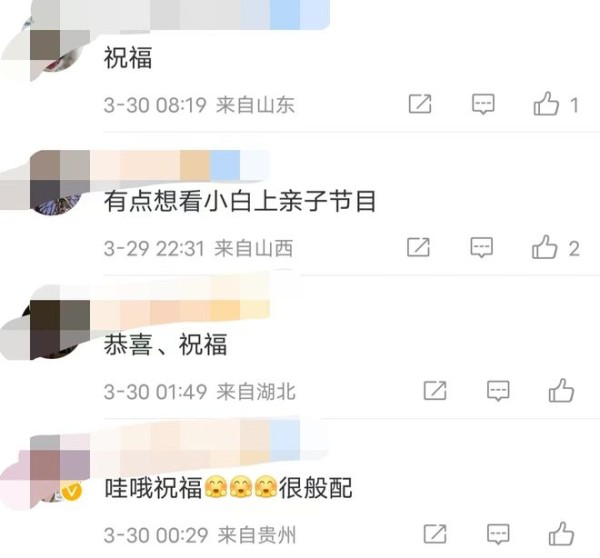Share the 祝福 comment from 山东
Viewport: 600px width, 558px height.
(x=420, y=104)
